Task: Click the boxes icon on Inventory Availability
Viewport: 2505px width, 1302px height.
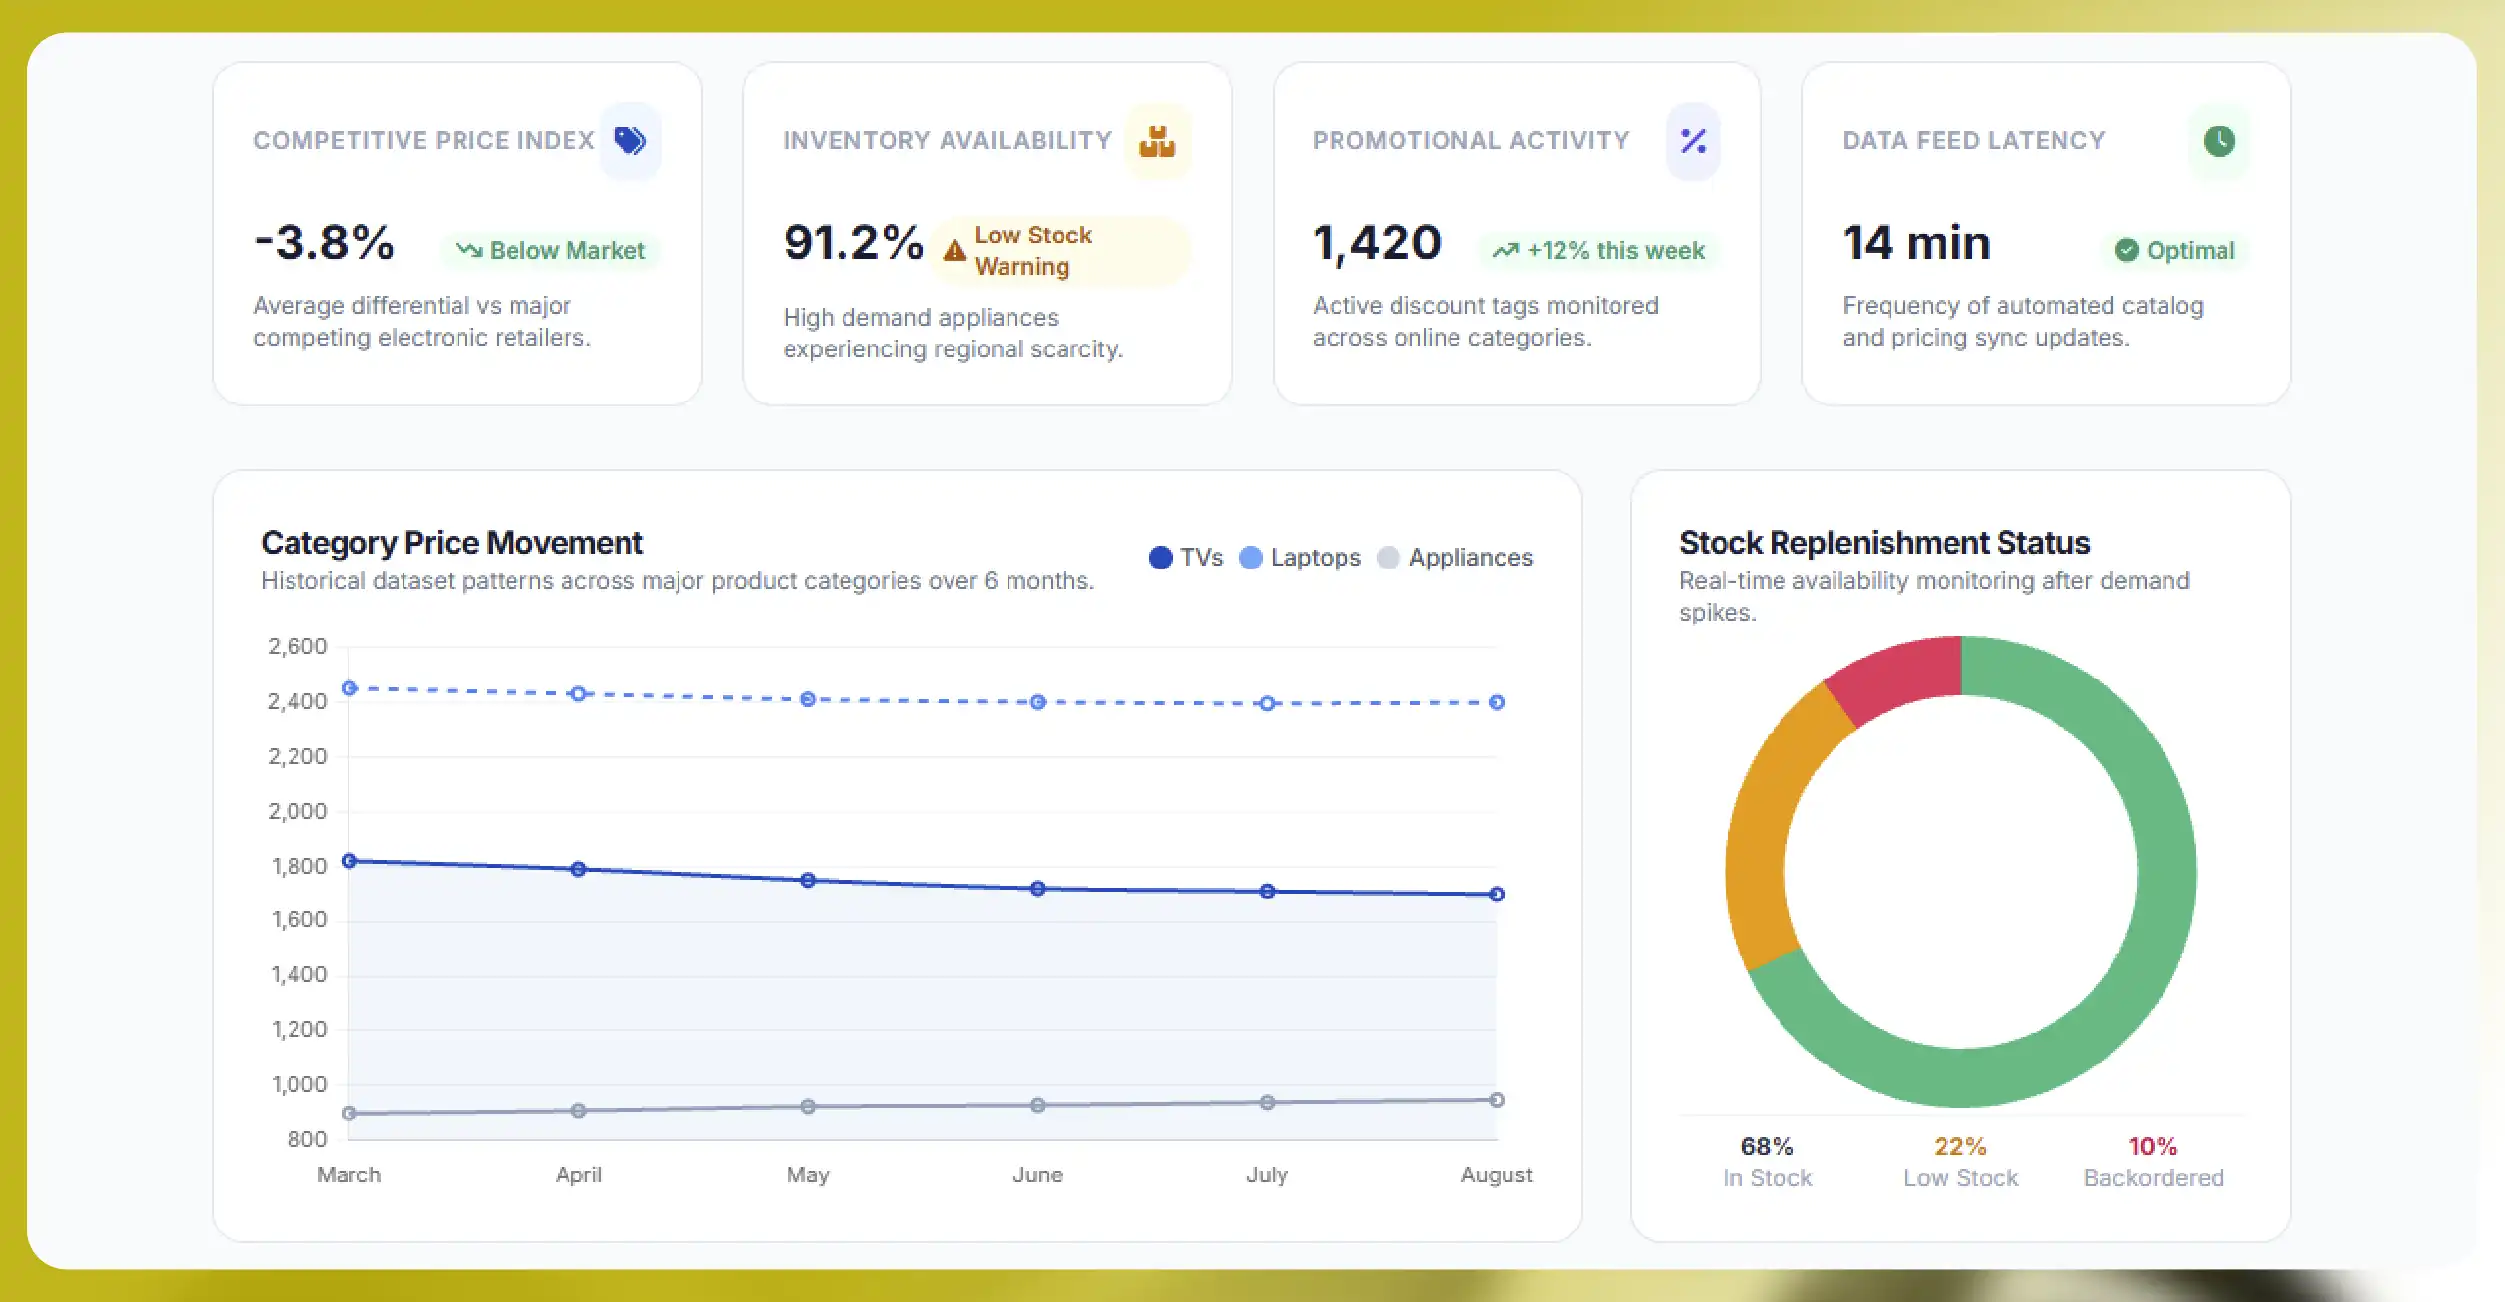Action: (1157, 141)
